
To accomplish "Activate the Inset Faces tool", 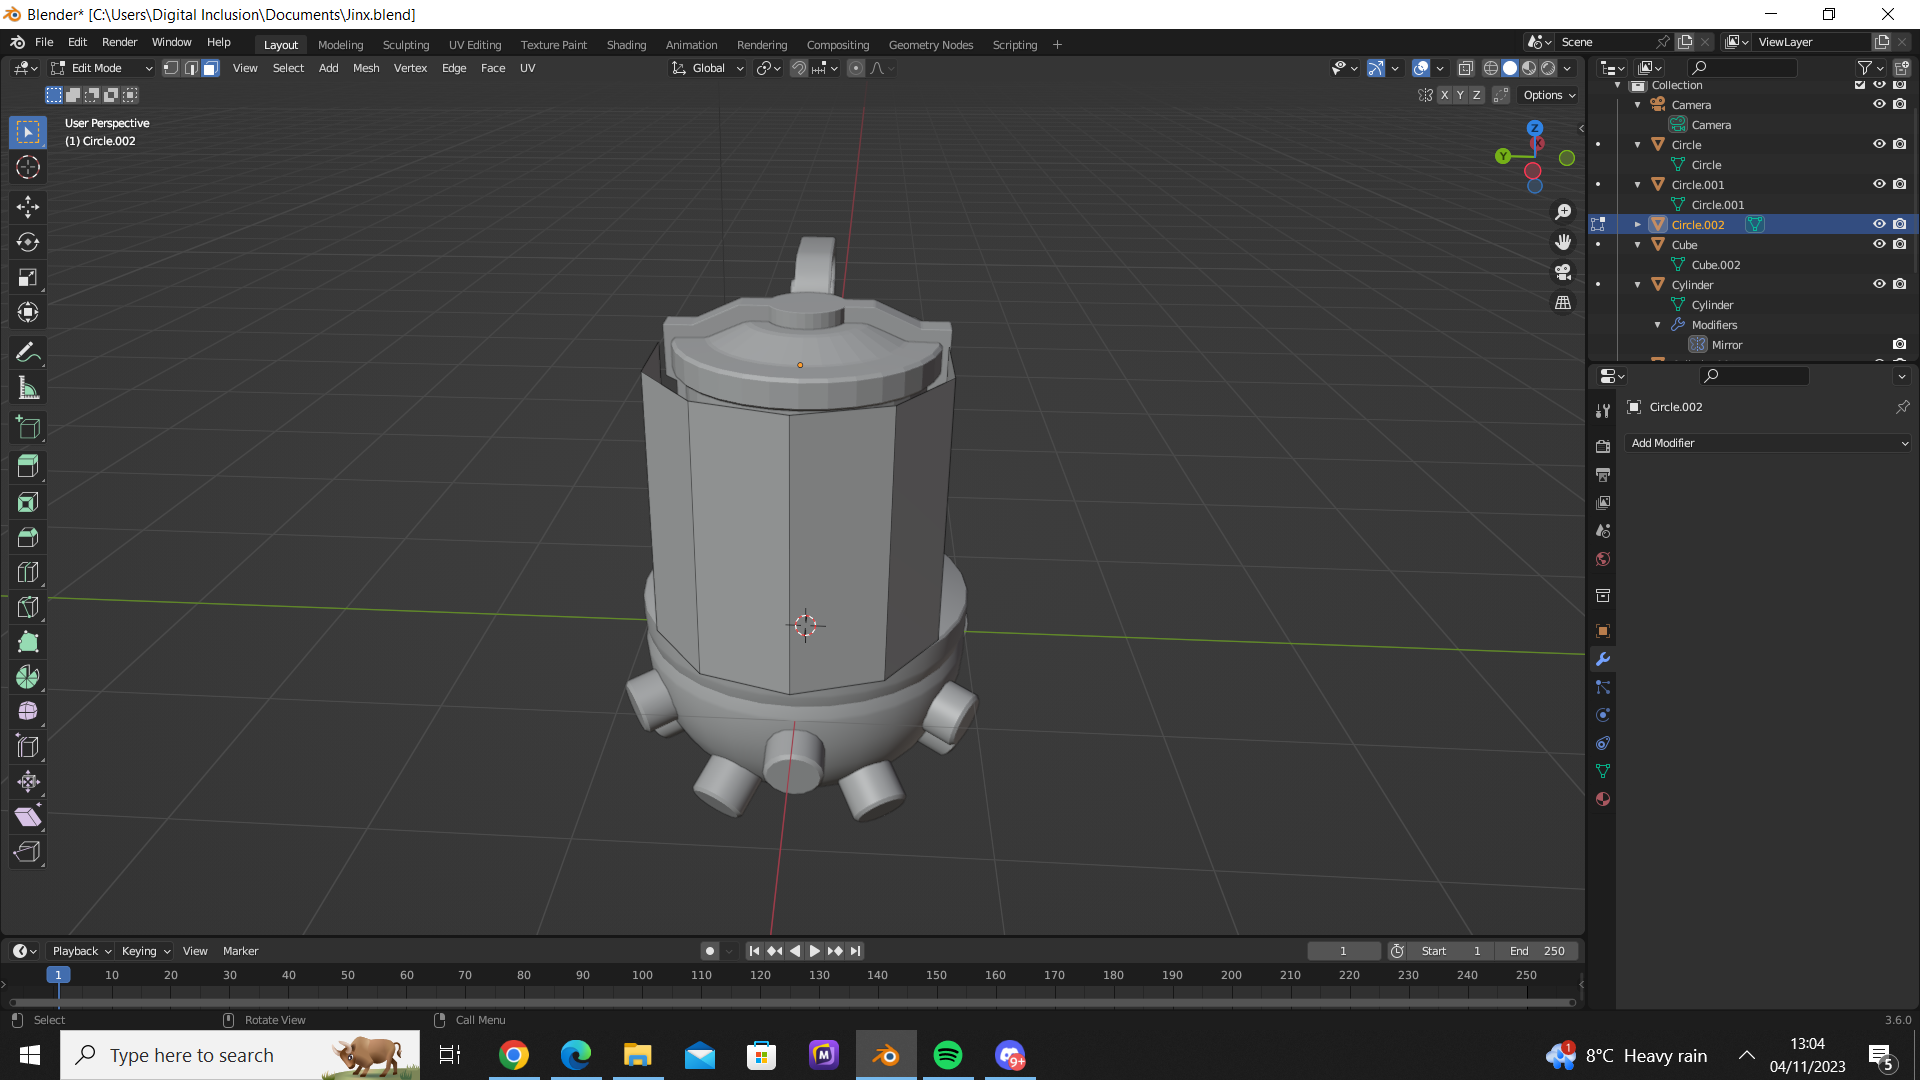I will pos(28,502).
